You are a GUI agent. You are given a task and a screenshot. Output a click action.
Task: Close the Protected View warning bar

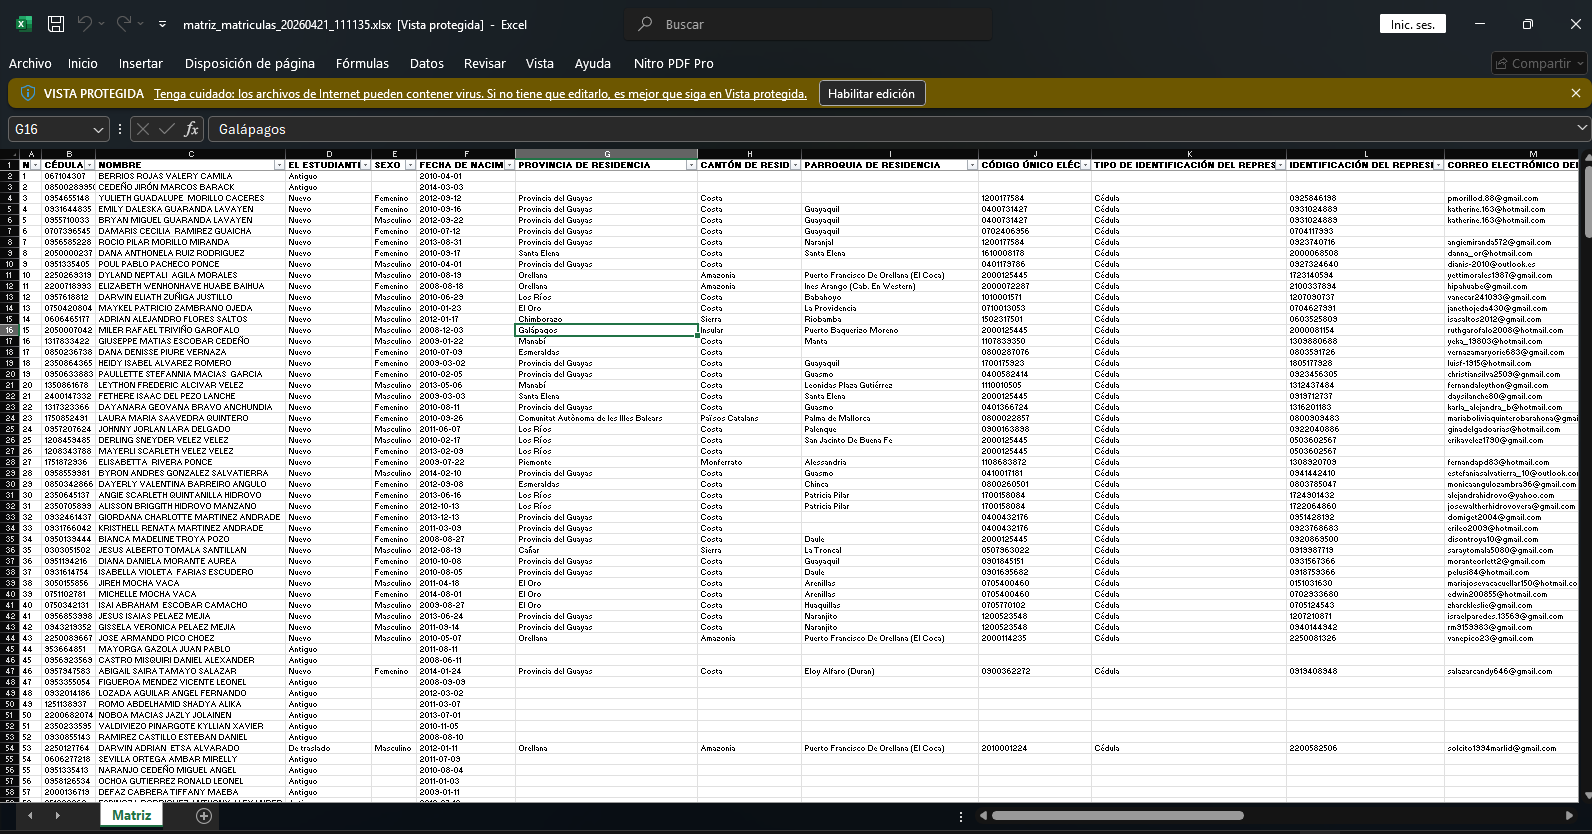pyautogui.click(x=1576, y=93)
